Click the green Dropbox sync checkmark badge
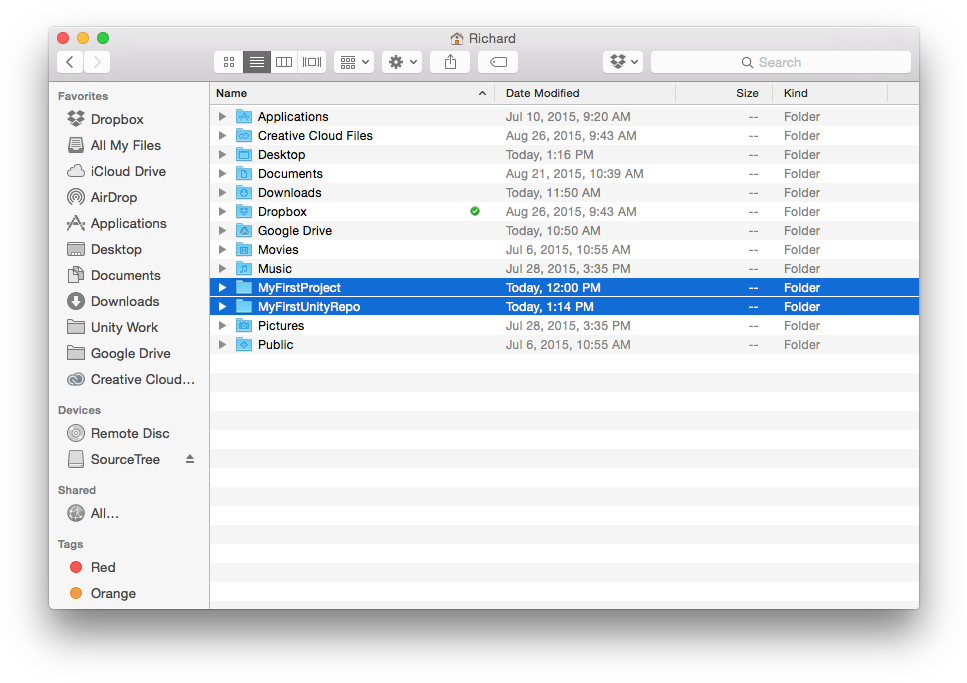 click(x=475, y=211)
